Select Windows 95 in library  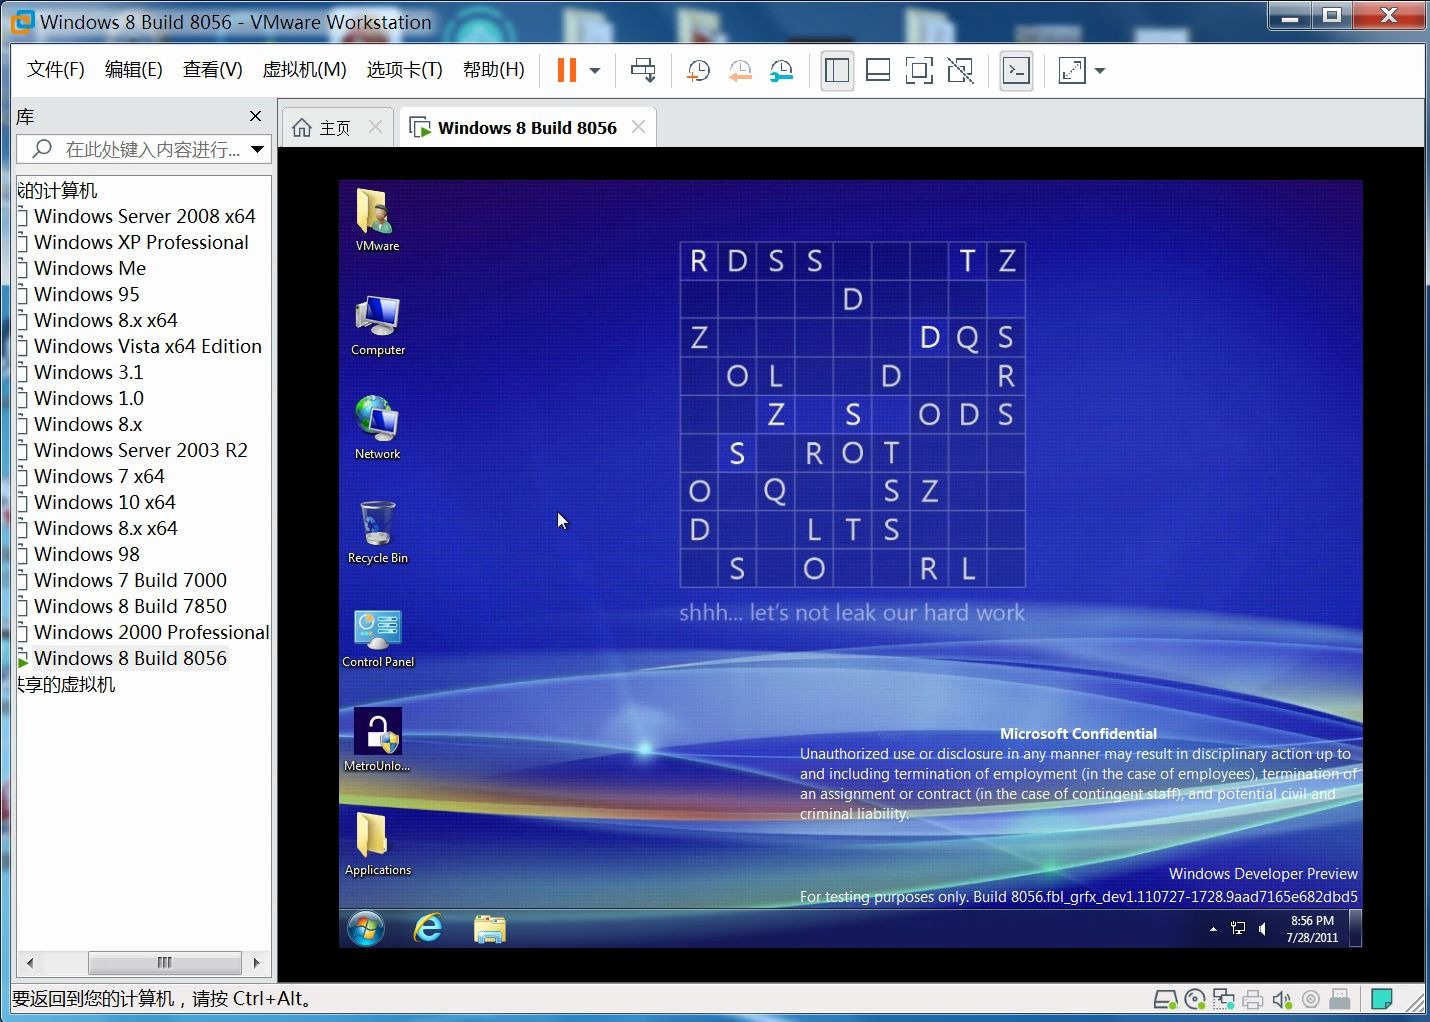[86, 294]
